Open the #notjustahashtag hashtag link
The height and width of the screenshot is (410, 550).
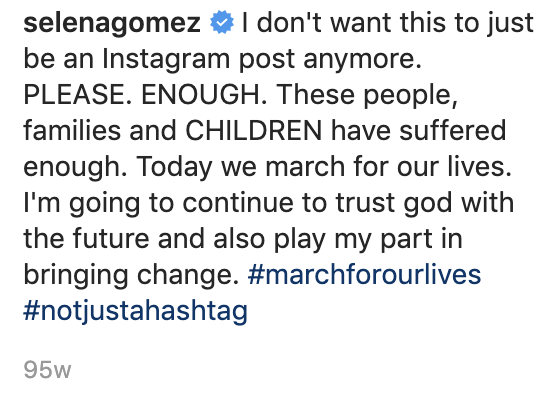pos(135,312)
